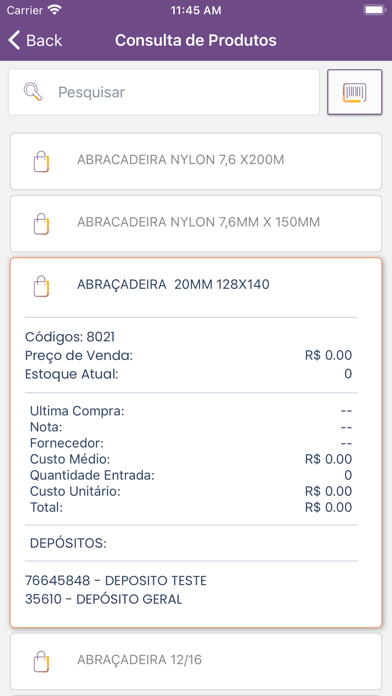Tap the Wi-Fi signal indicator
Screen dimensions: 392x696
coord(55,10)
